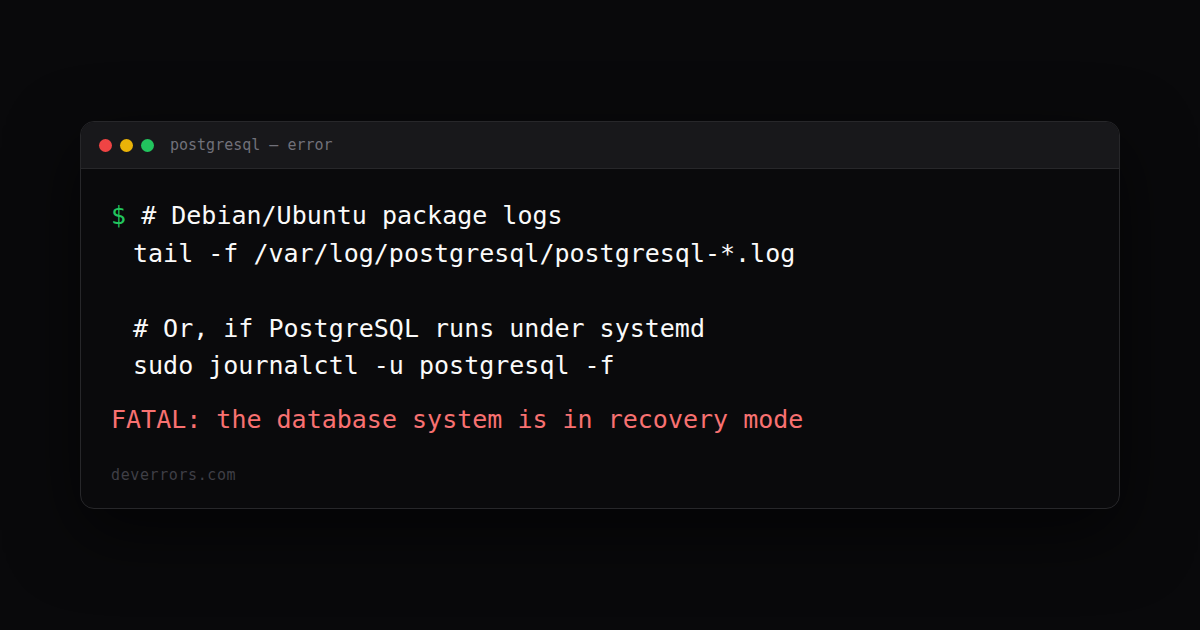The height and width of the screenshot is (630, 1200).
Task: Click the yellow minimize dot
Action: [x=126, y=145]
